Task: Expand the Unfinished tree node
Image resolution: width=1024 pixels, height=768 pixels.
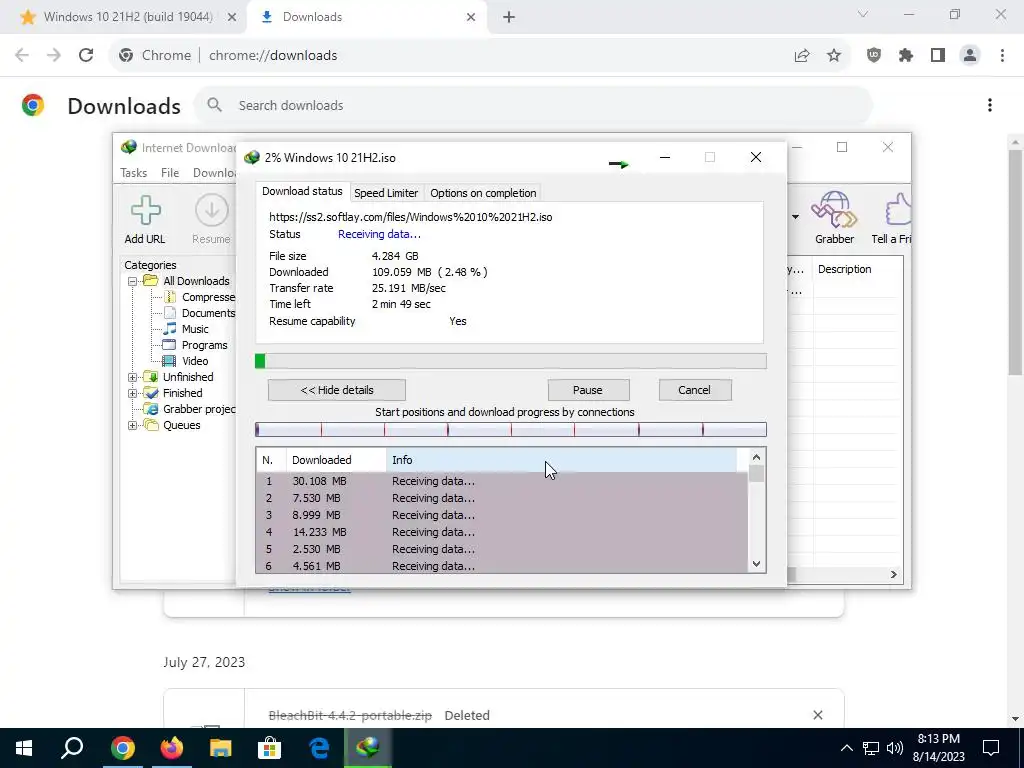Action: [x=133, y=377]
